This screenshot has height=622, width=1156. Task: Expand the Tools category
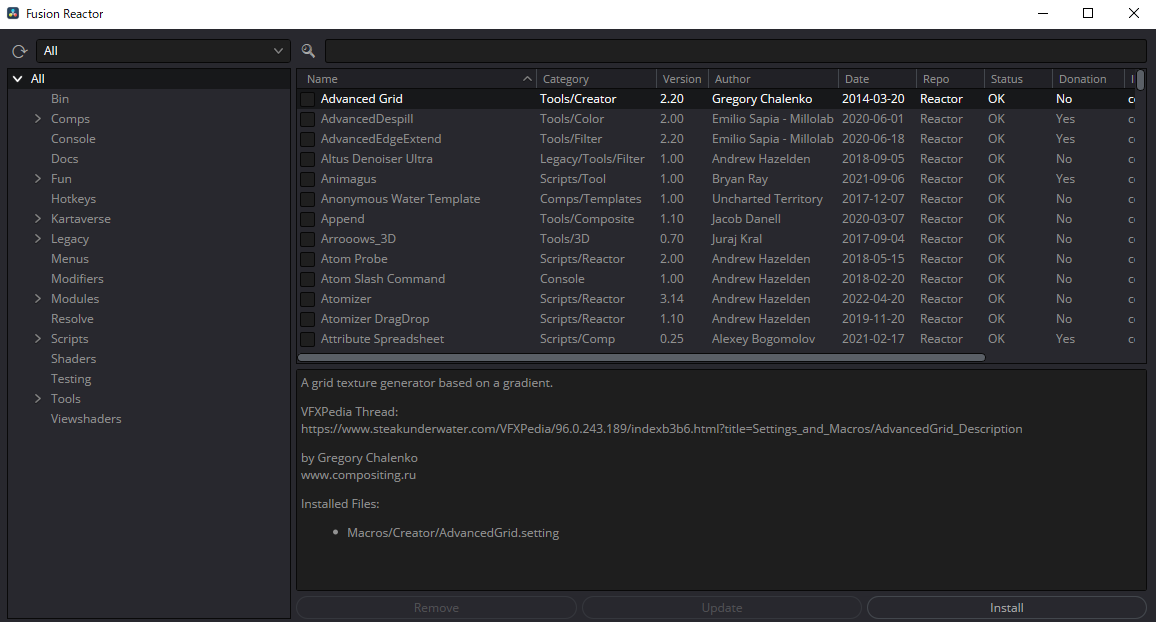coord(38,399)
